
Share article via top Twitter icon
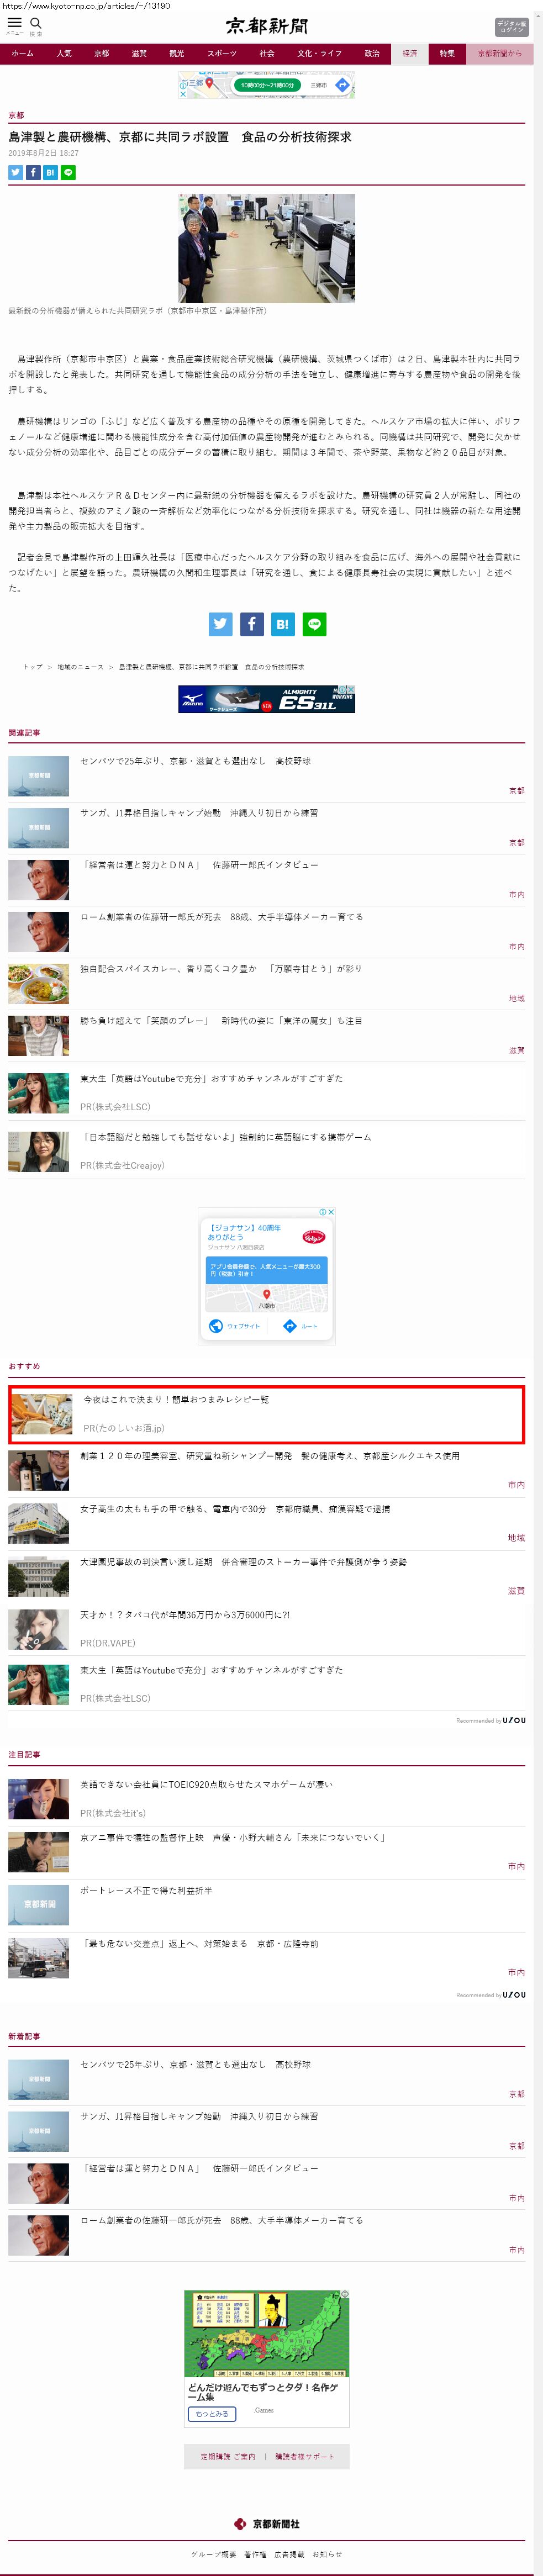coord(15,173)
